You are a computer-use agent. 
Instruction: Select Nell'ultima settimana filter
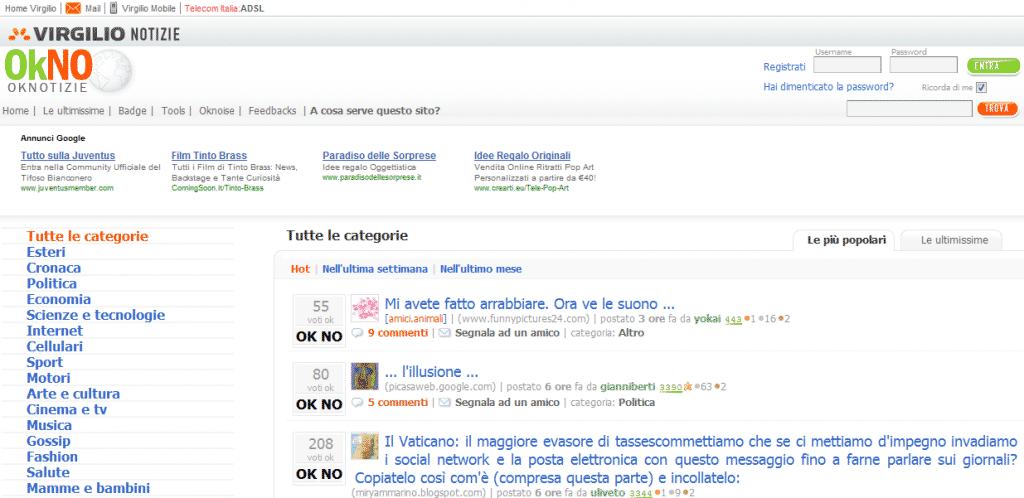pyautogui.click(x=375, y=269)
